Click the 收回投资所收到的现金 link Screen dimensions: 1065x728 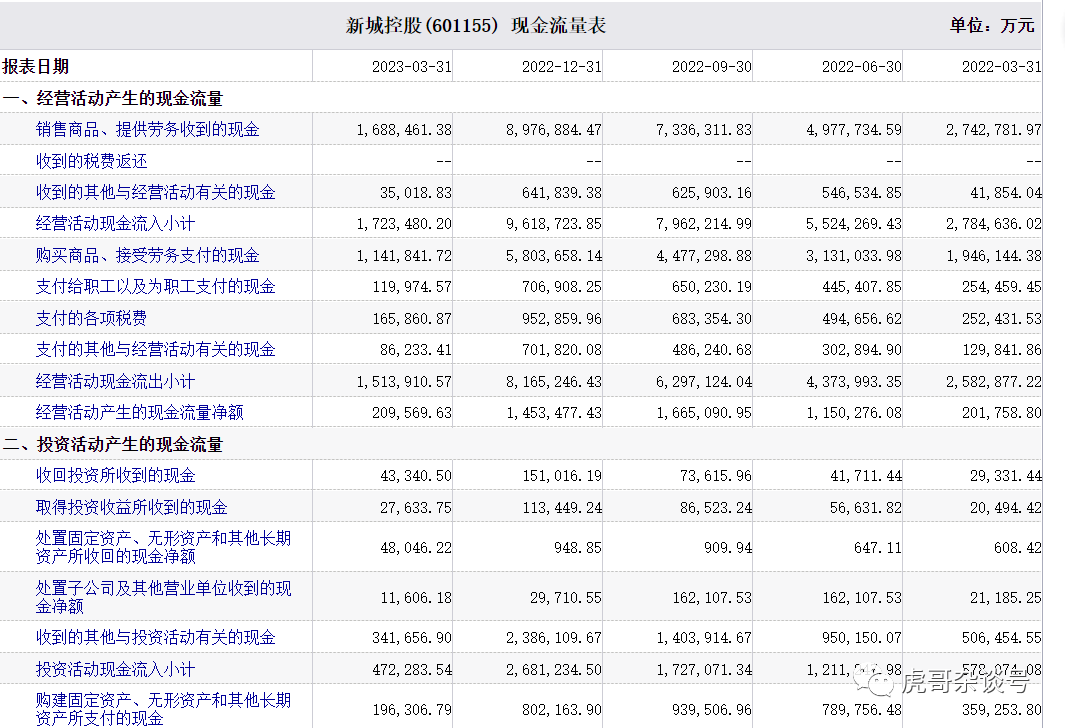coord(115,475)
